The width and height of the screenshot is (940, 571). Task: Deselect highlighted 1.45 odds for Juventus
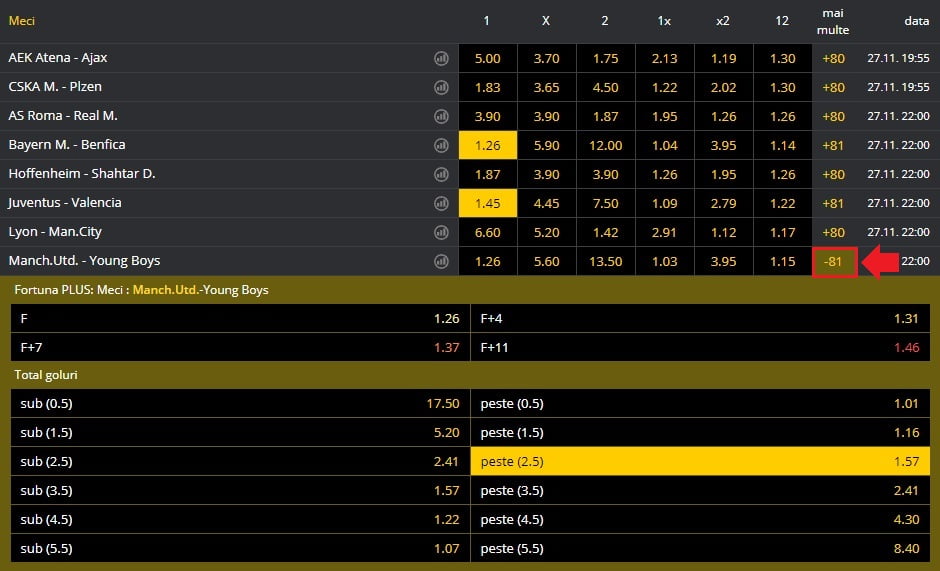(x=488, y=203)
